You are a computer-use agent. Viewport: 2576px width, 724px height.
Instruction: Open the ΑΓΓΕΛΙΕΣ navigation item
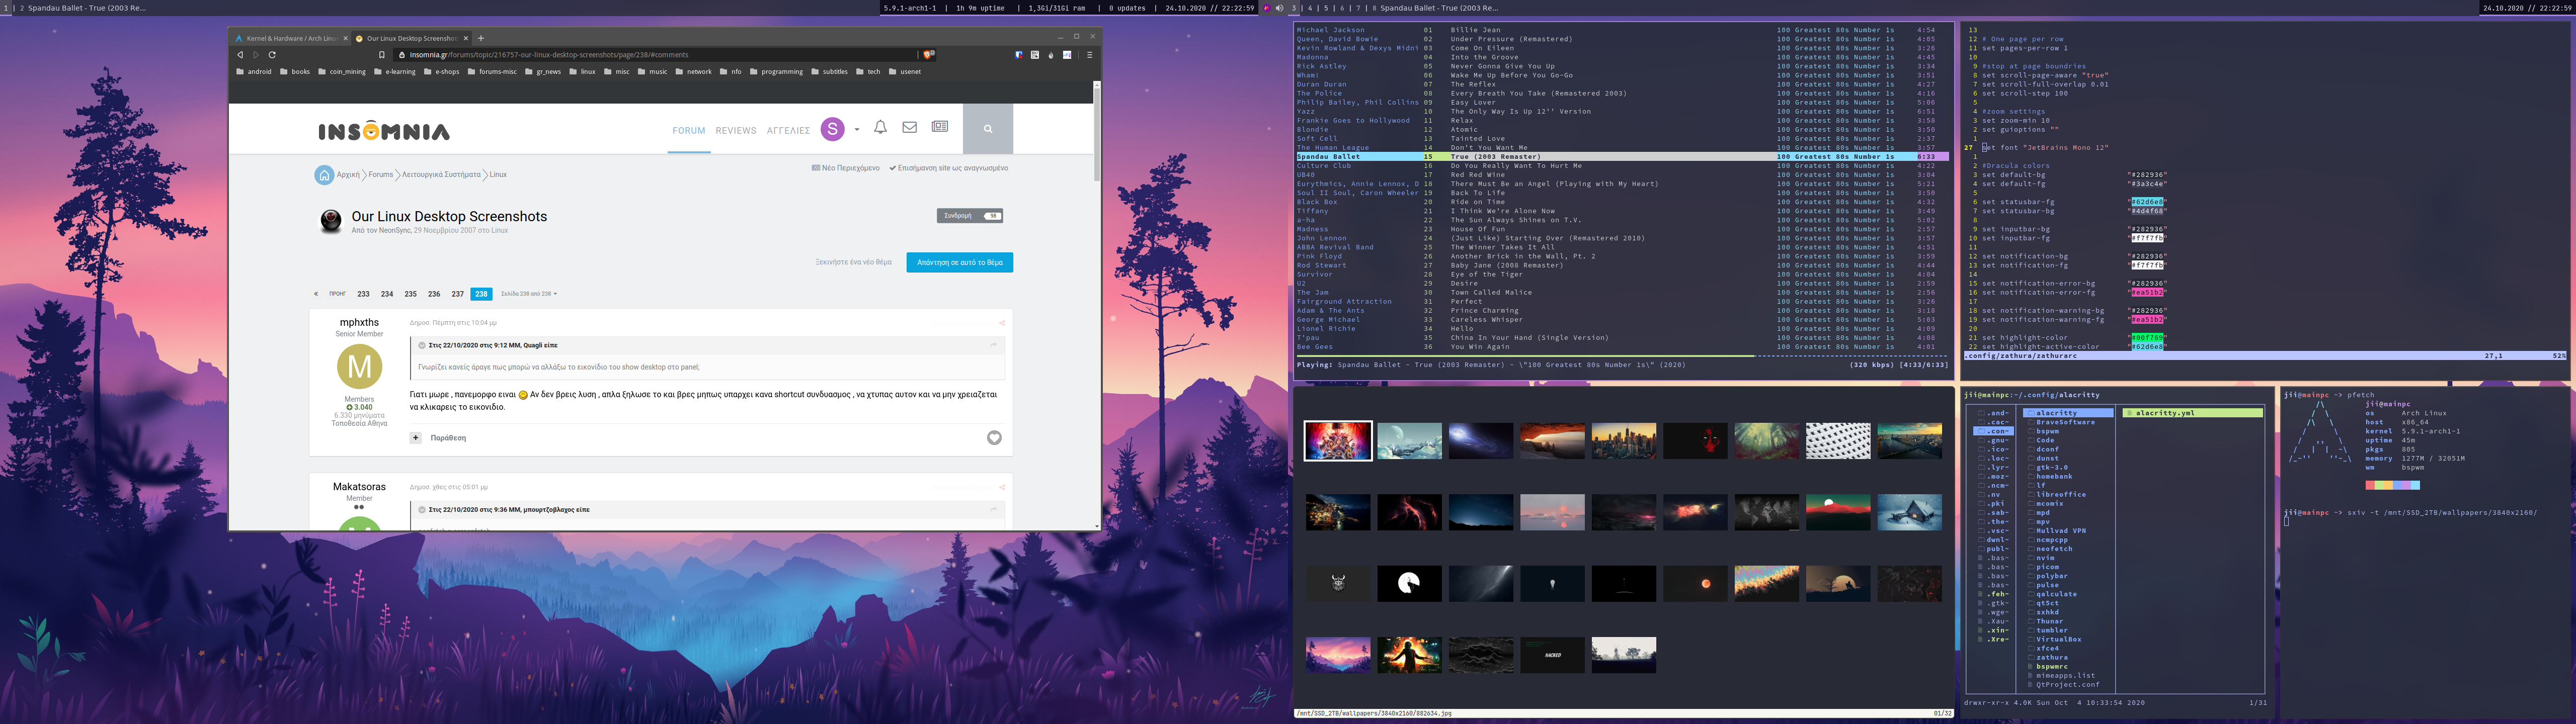788,130
